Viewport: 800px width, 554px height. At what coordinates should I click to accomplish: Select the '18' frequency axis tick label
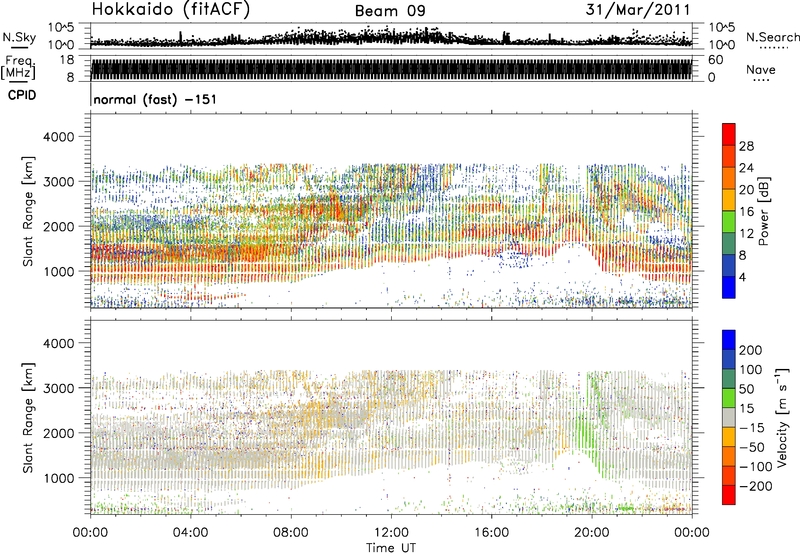click(x=67, y=60)
